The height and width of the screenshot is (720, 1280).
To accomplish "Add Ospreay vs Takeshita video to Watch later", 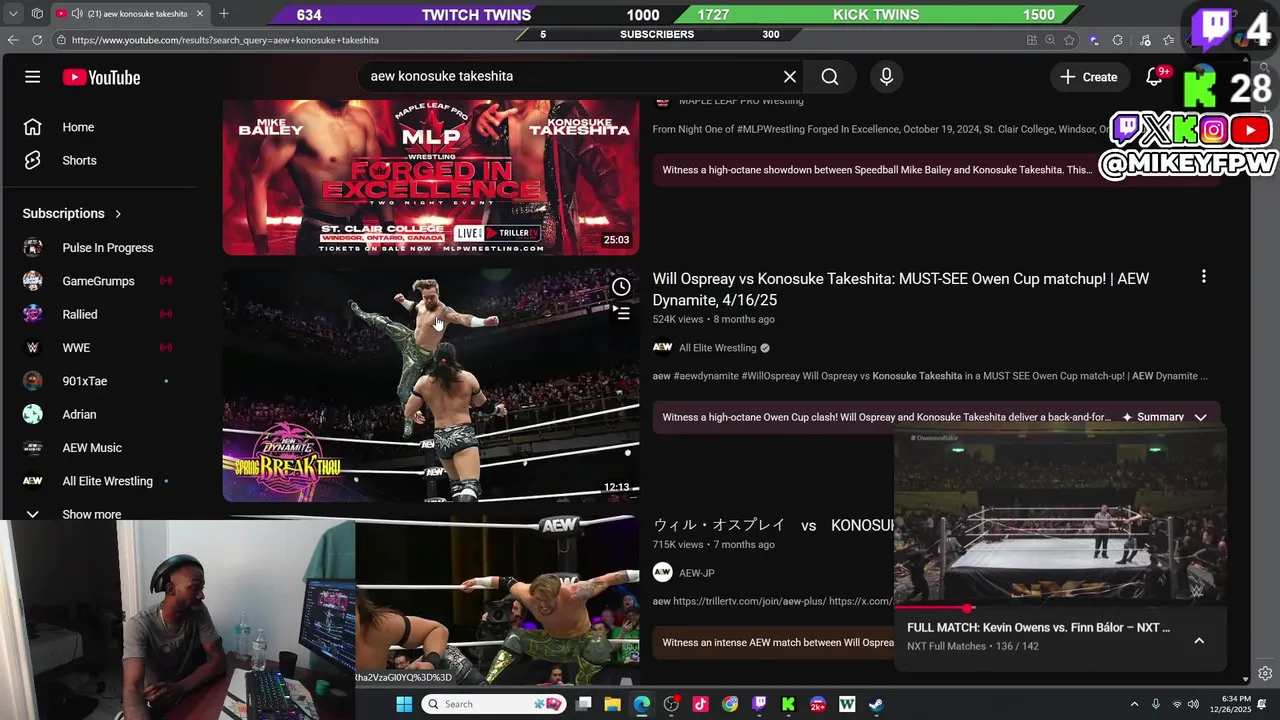I will pyautogui.click(x=621, y=287).
